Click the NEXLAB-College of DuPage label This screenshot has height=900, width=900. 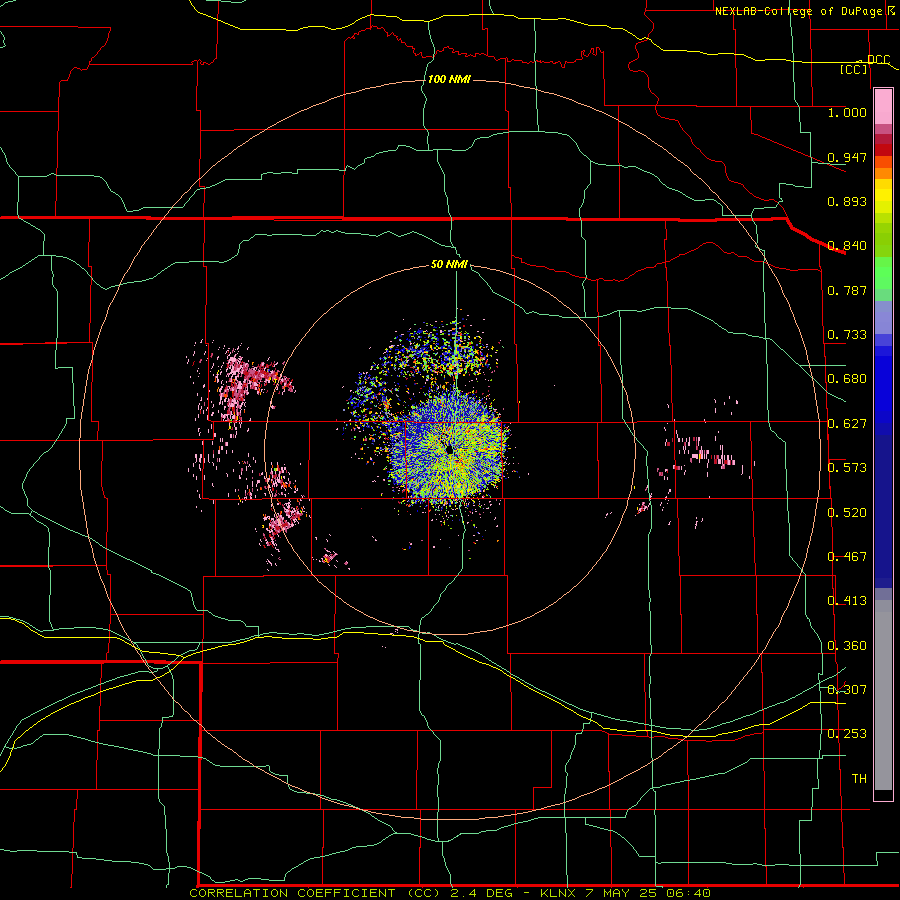pos(798,11)
